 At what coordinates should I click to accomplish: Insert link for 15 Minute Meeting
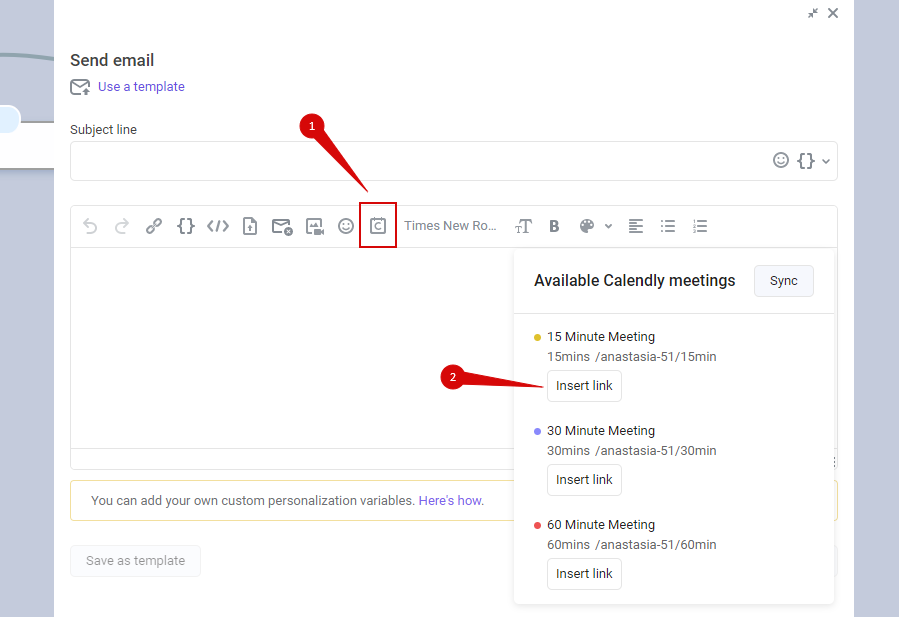point(584,386)
